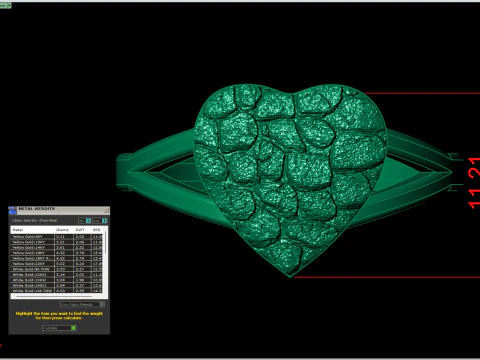
Task: Click the Metal Weights panel title icon
Action: coord(12,210)
